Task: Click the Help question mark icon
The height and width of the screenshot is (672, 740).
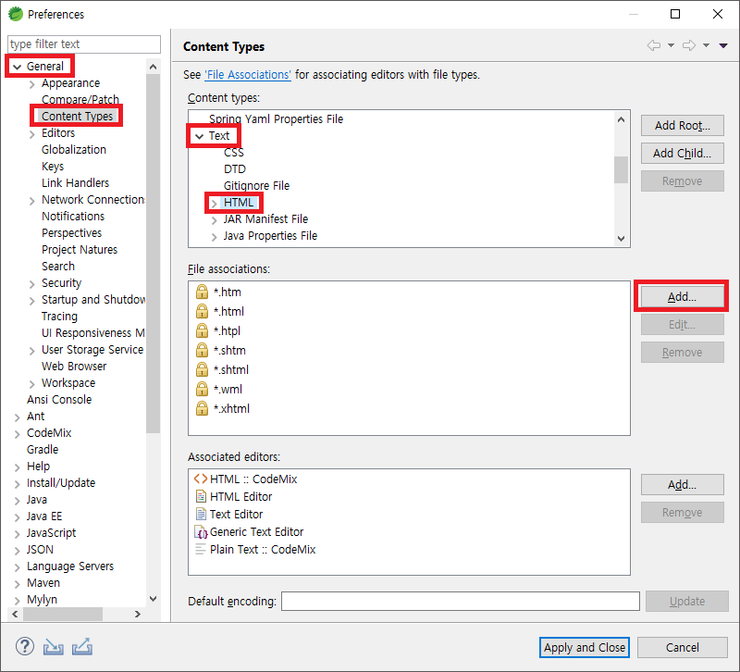Action: click(26, 647)
